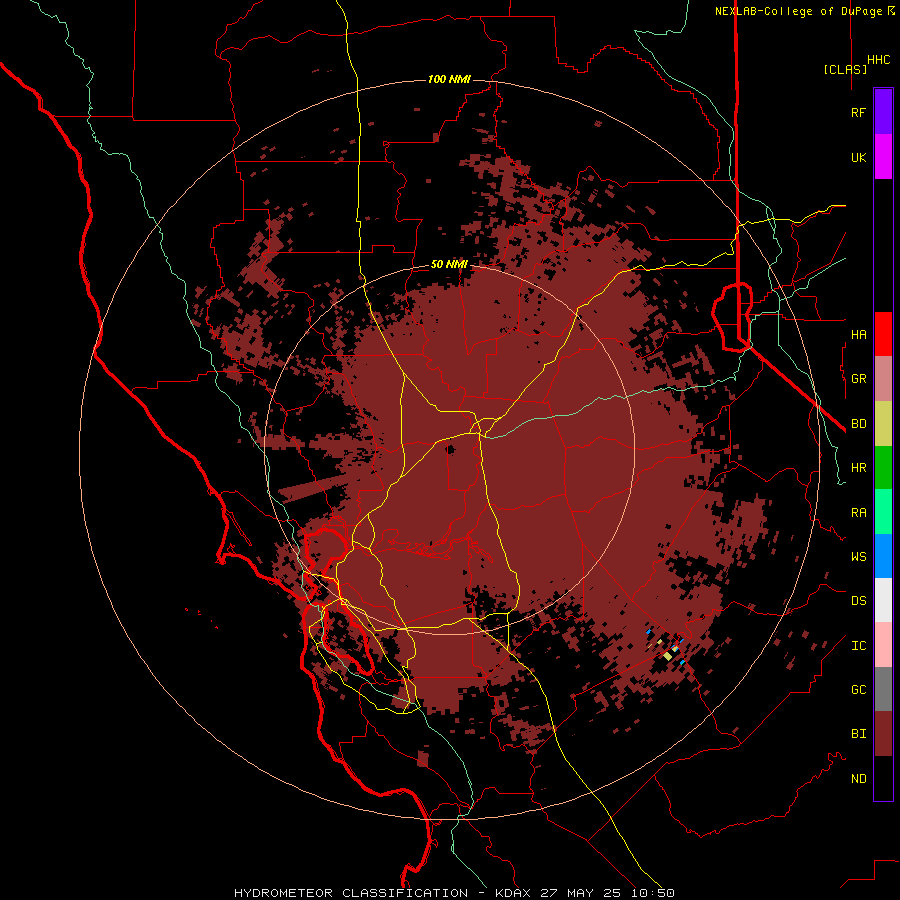
Task: Click the RA light green legend swatch
Action: tap(883, 512)
